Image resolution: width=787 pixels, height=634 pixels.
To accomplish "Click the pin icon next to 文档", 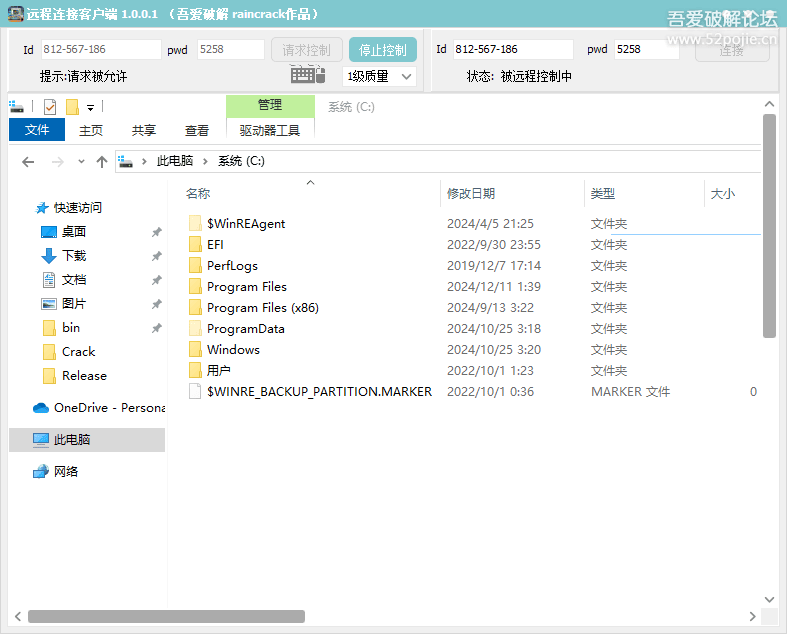I will point(157,280).
